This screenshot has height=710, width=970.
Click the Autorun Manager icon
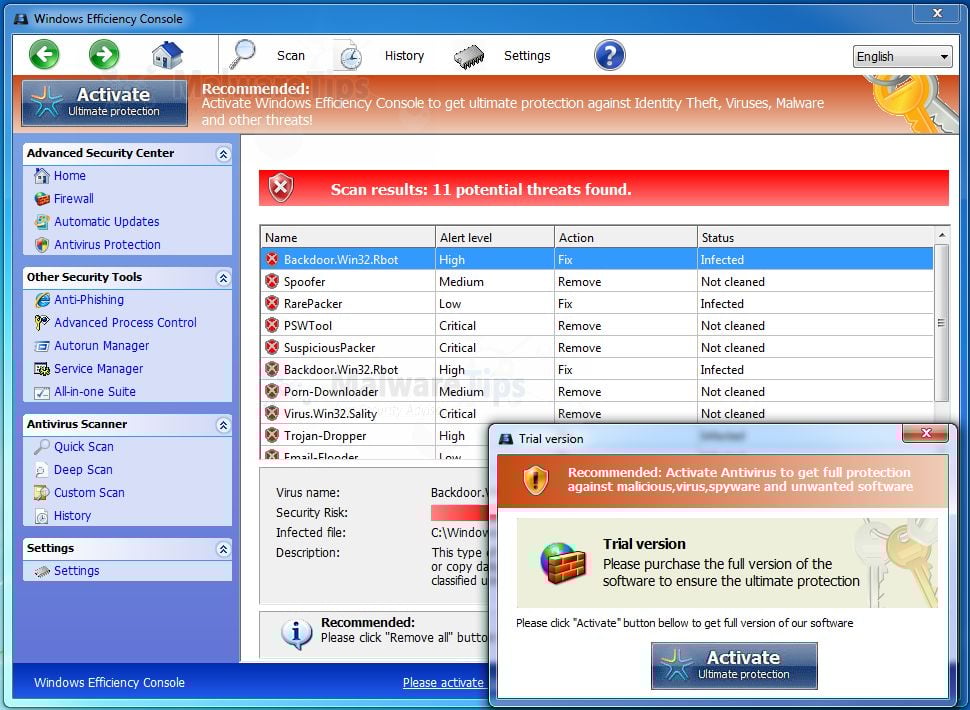pos(41,346)
